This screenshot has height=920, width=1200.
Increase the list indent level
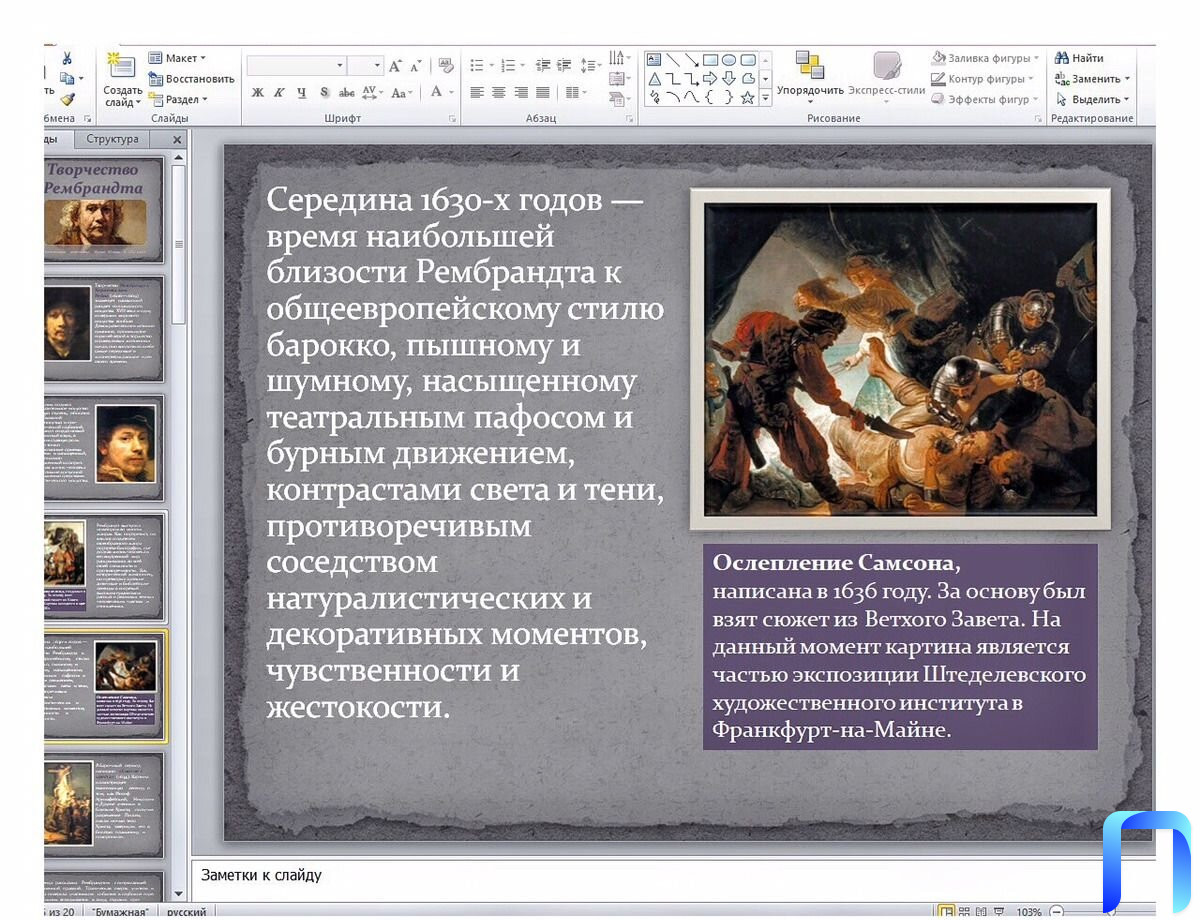[566, 65]
